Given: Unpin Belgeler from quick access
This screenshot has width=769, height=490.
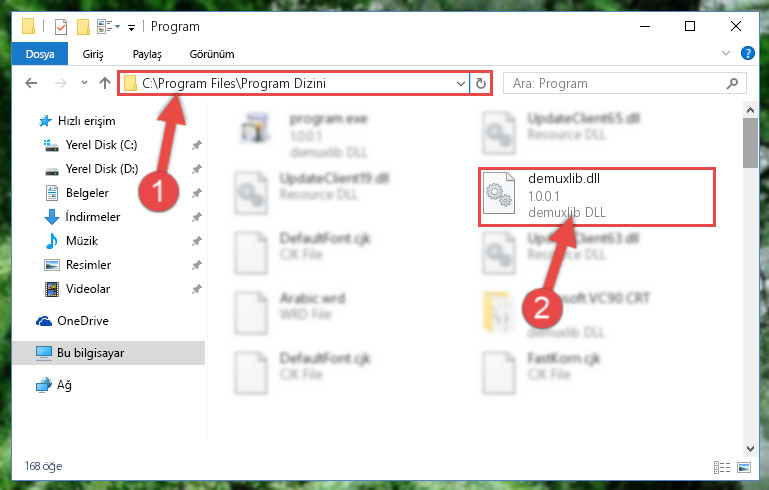Looking at the screenshot, I should [x=197, y=193].
